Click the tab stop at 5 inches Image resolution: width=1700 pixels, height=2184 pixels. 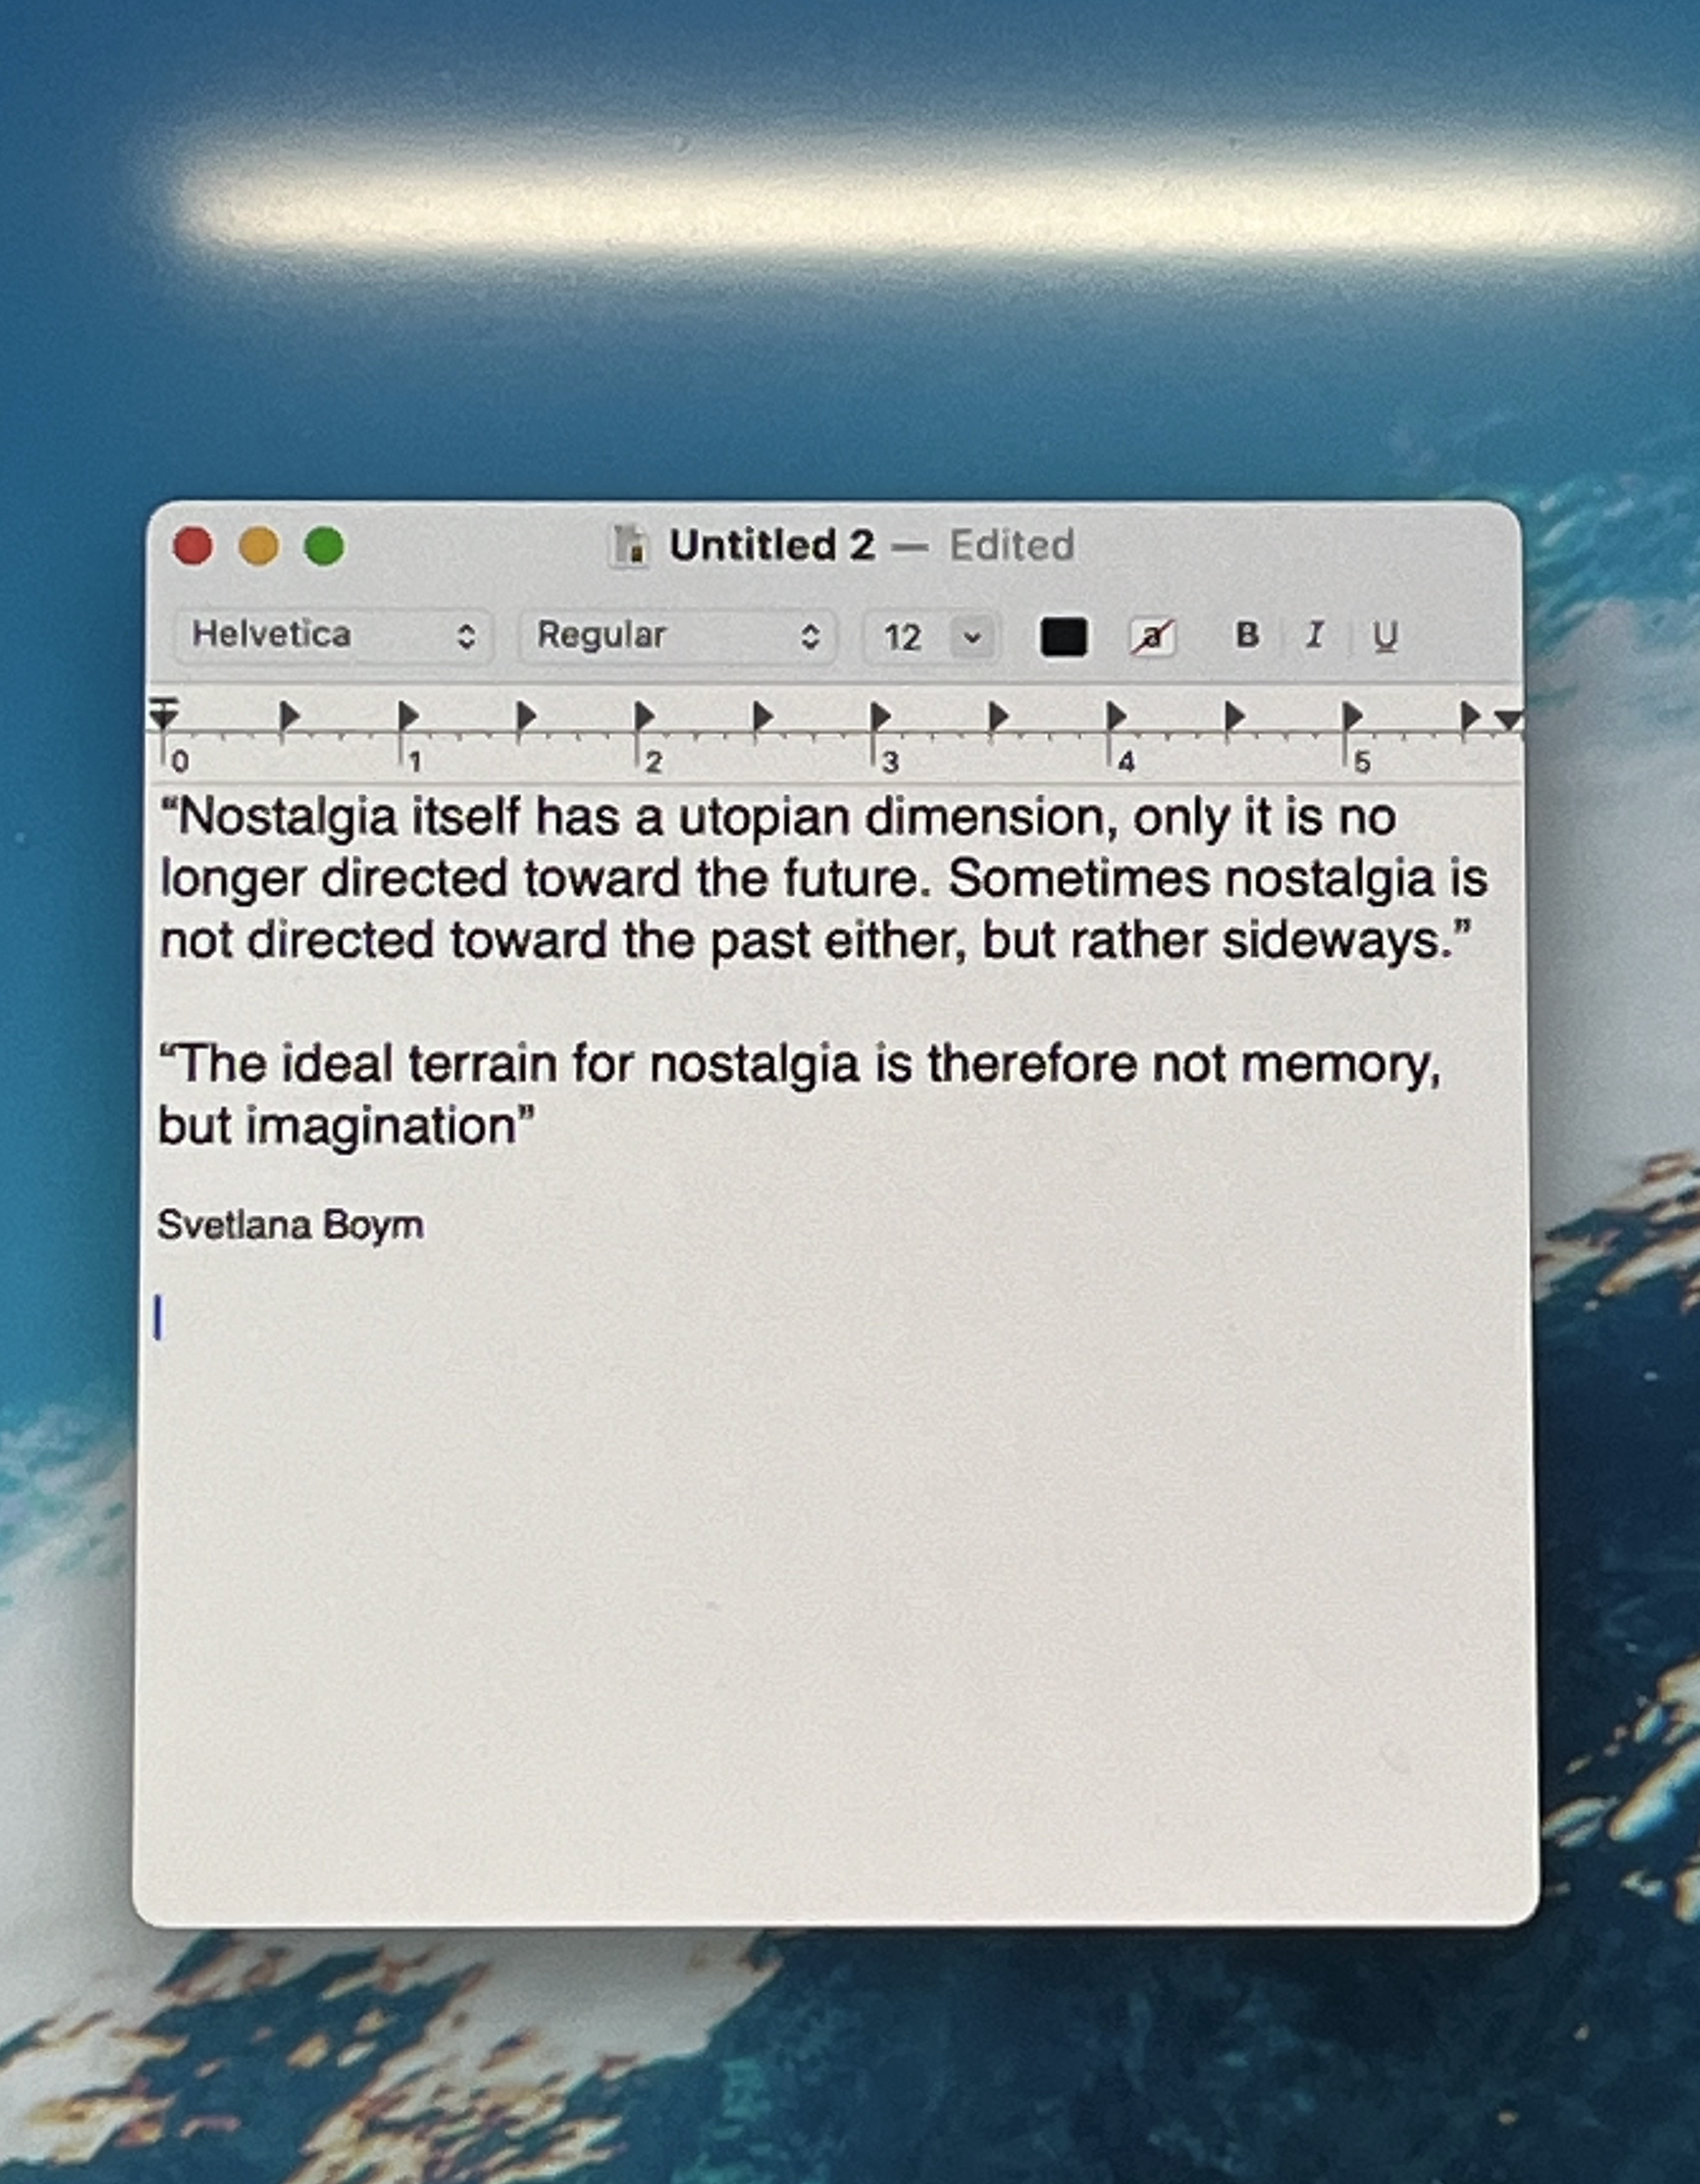[1352, 716]
